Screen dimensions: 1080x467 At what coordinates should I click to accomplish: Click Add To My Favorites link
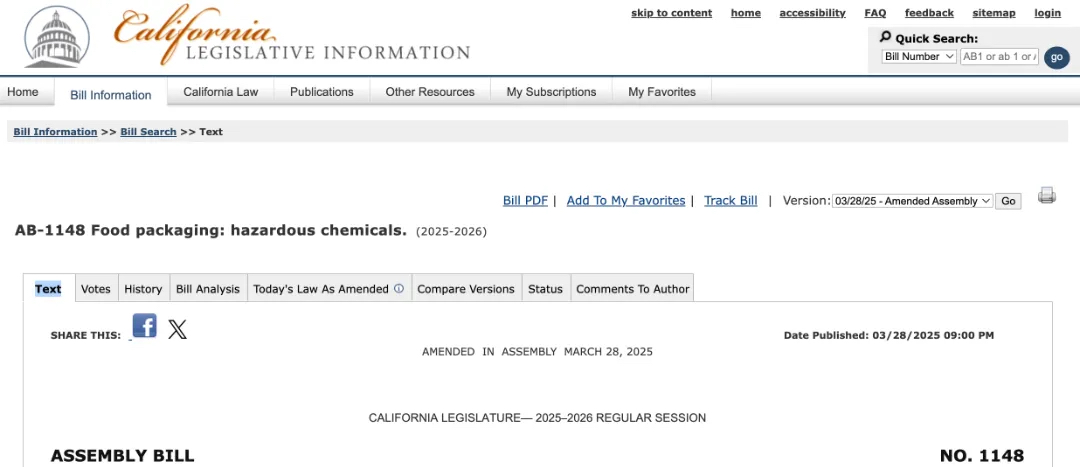tap(625, 200)
